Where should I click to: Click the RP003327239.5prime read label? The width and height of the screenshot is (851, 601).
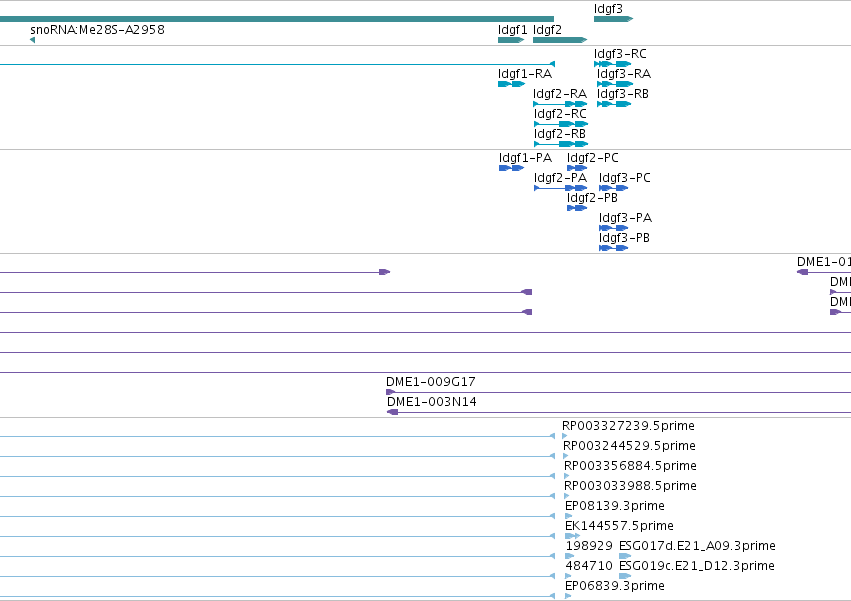[x=628, y=426]
